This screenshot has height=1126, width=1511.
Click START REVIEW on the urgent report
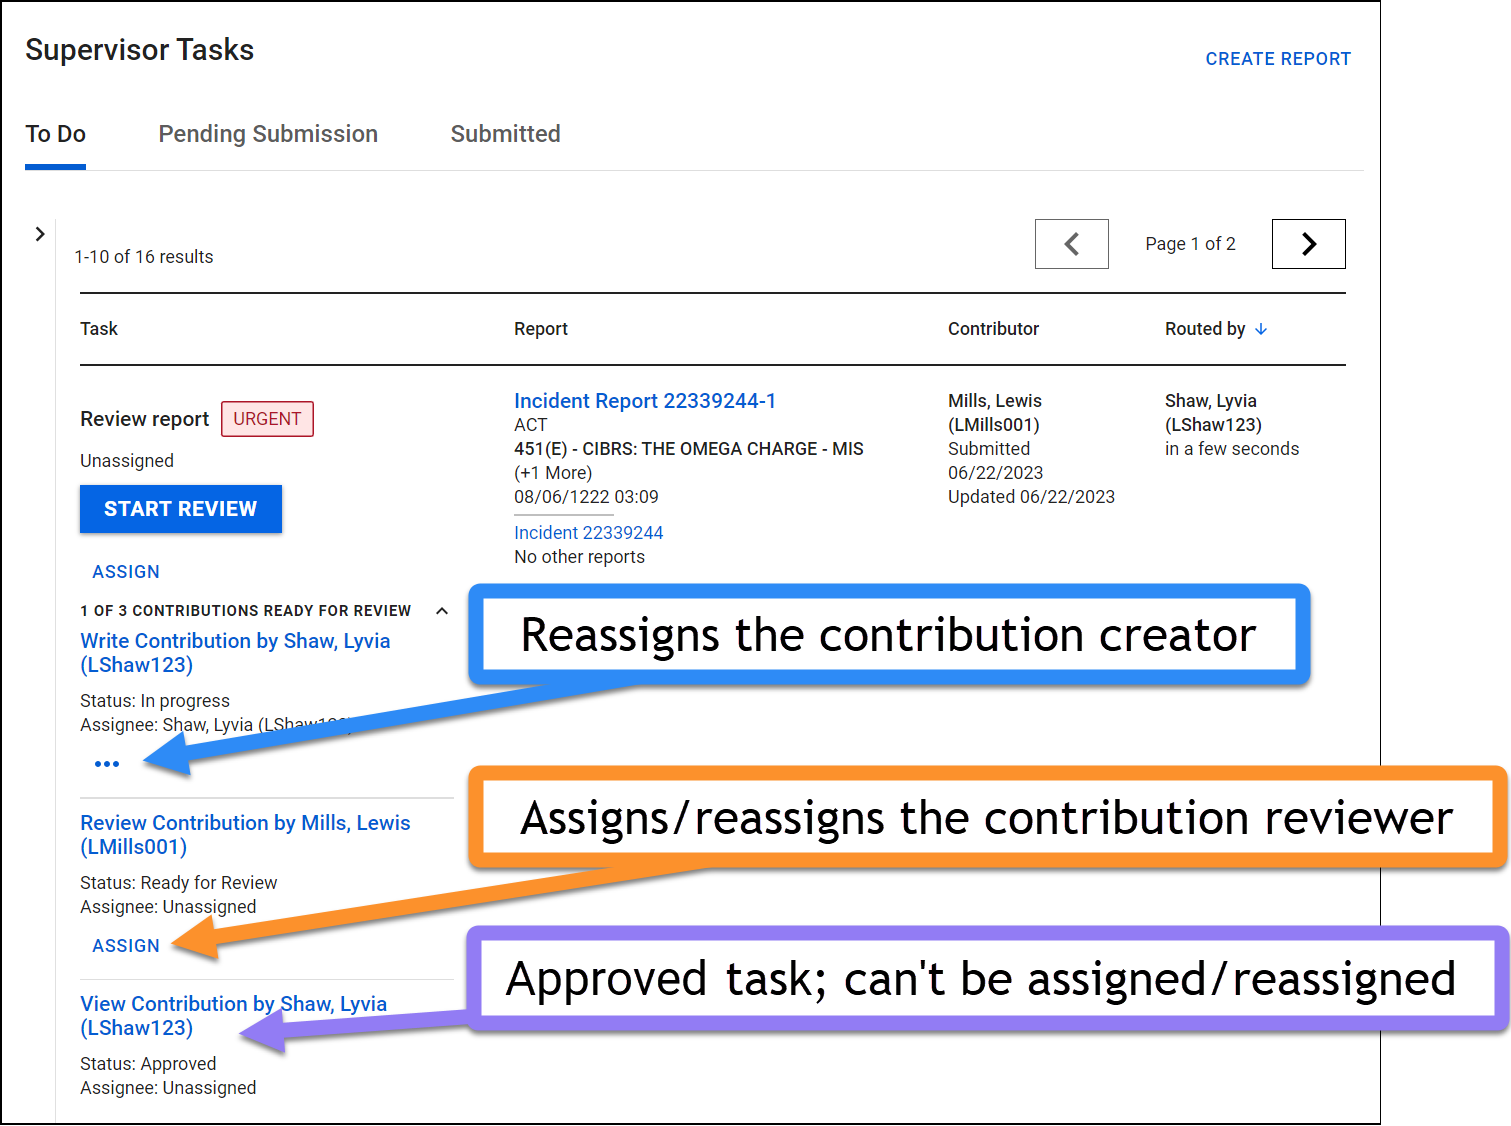tap(180, 509)
